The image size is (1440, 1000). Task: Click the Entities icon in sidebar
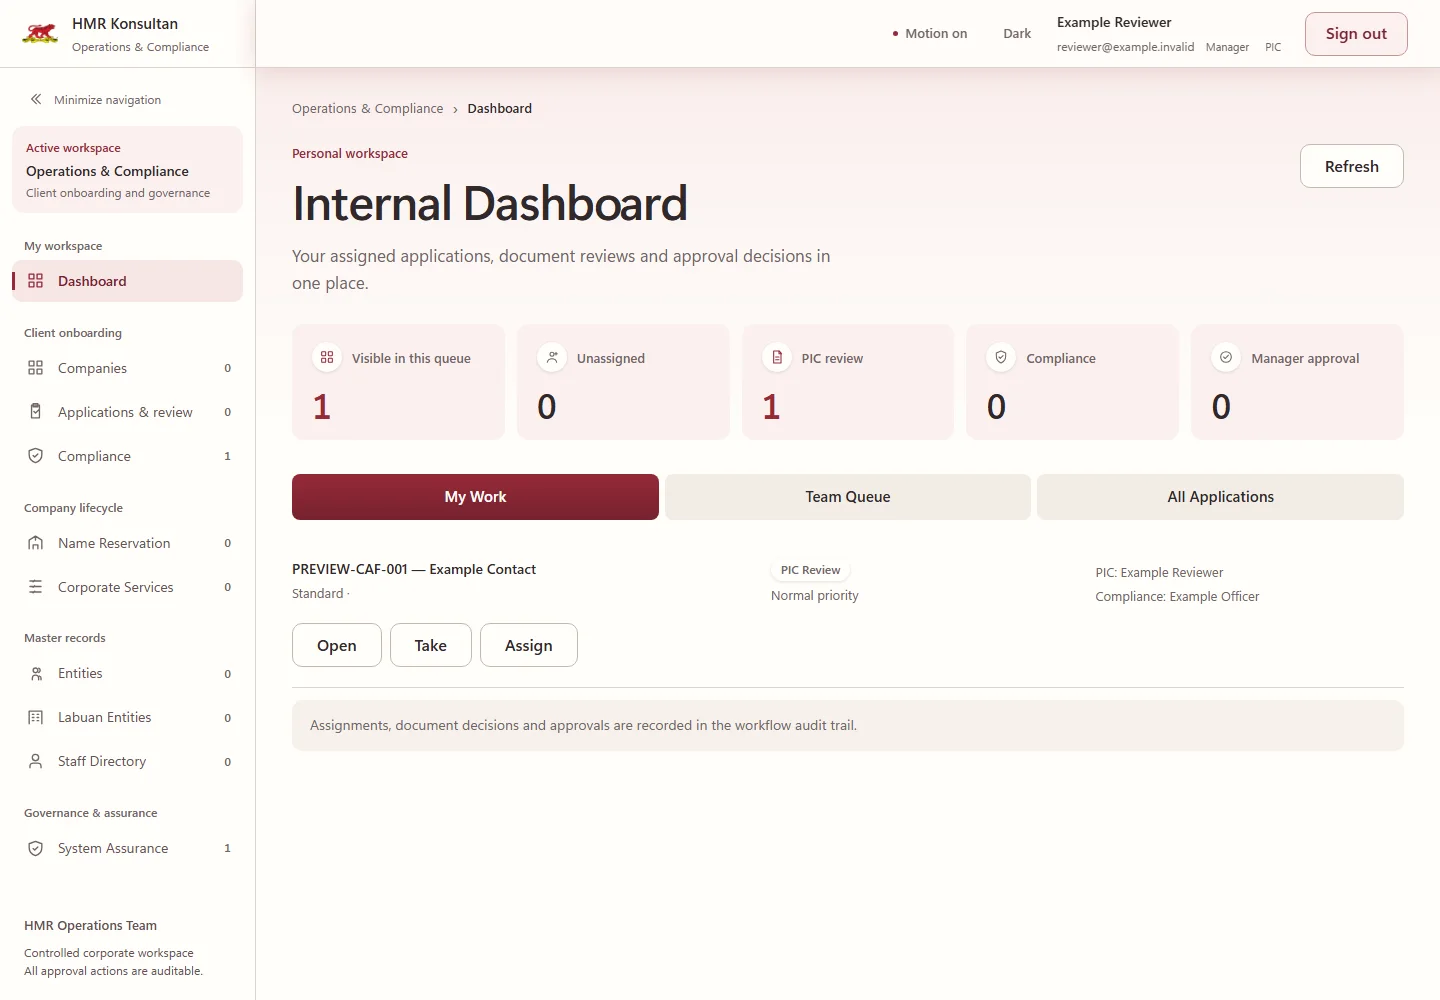click(x=36, y=674)
